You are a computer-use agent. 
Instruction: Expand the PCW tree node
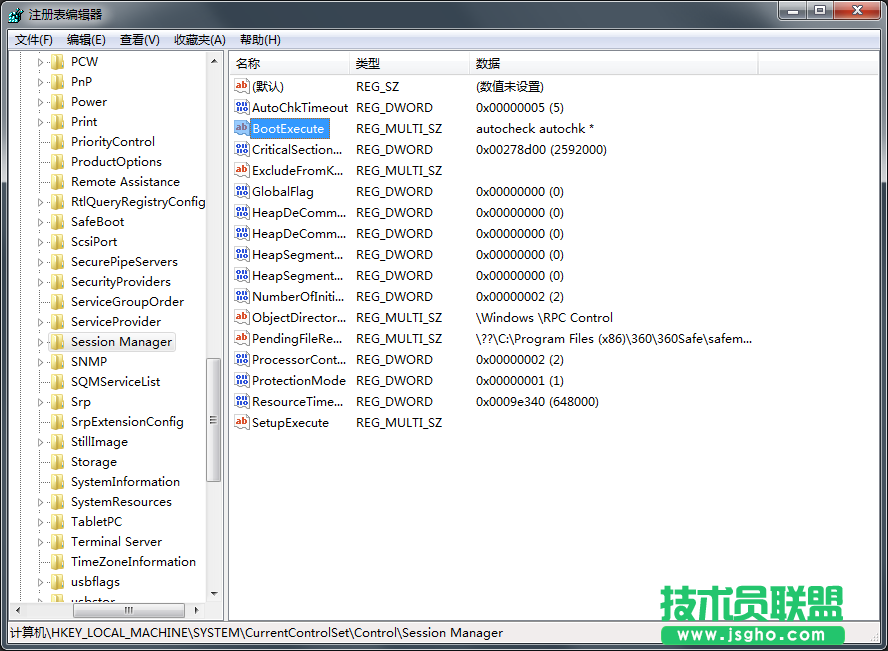coord(38,61)
